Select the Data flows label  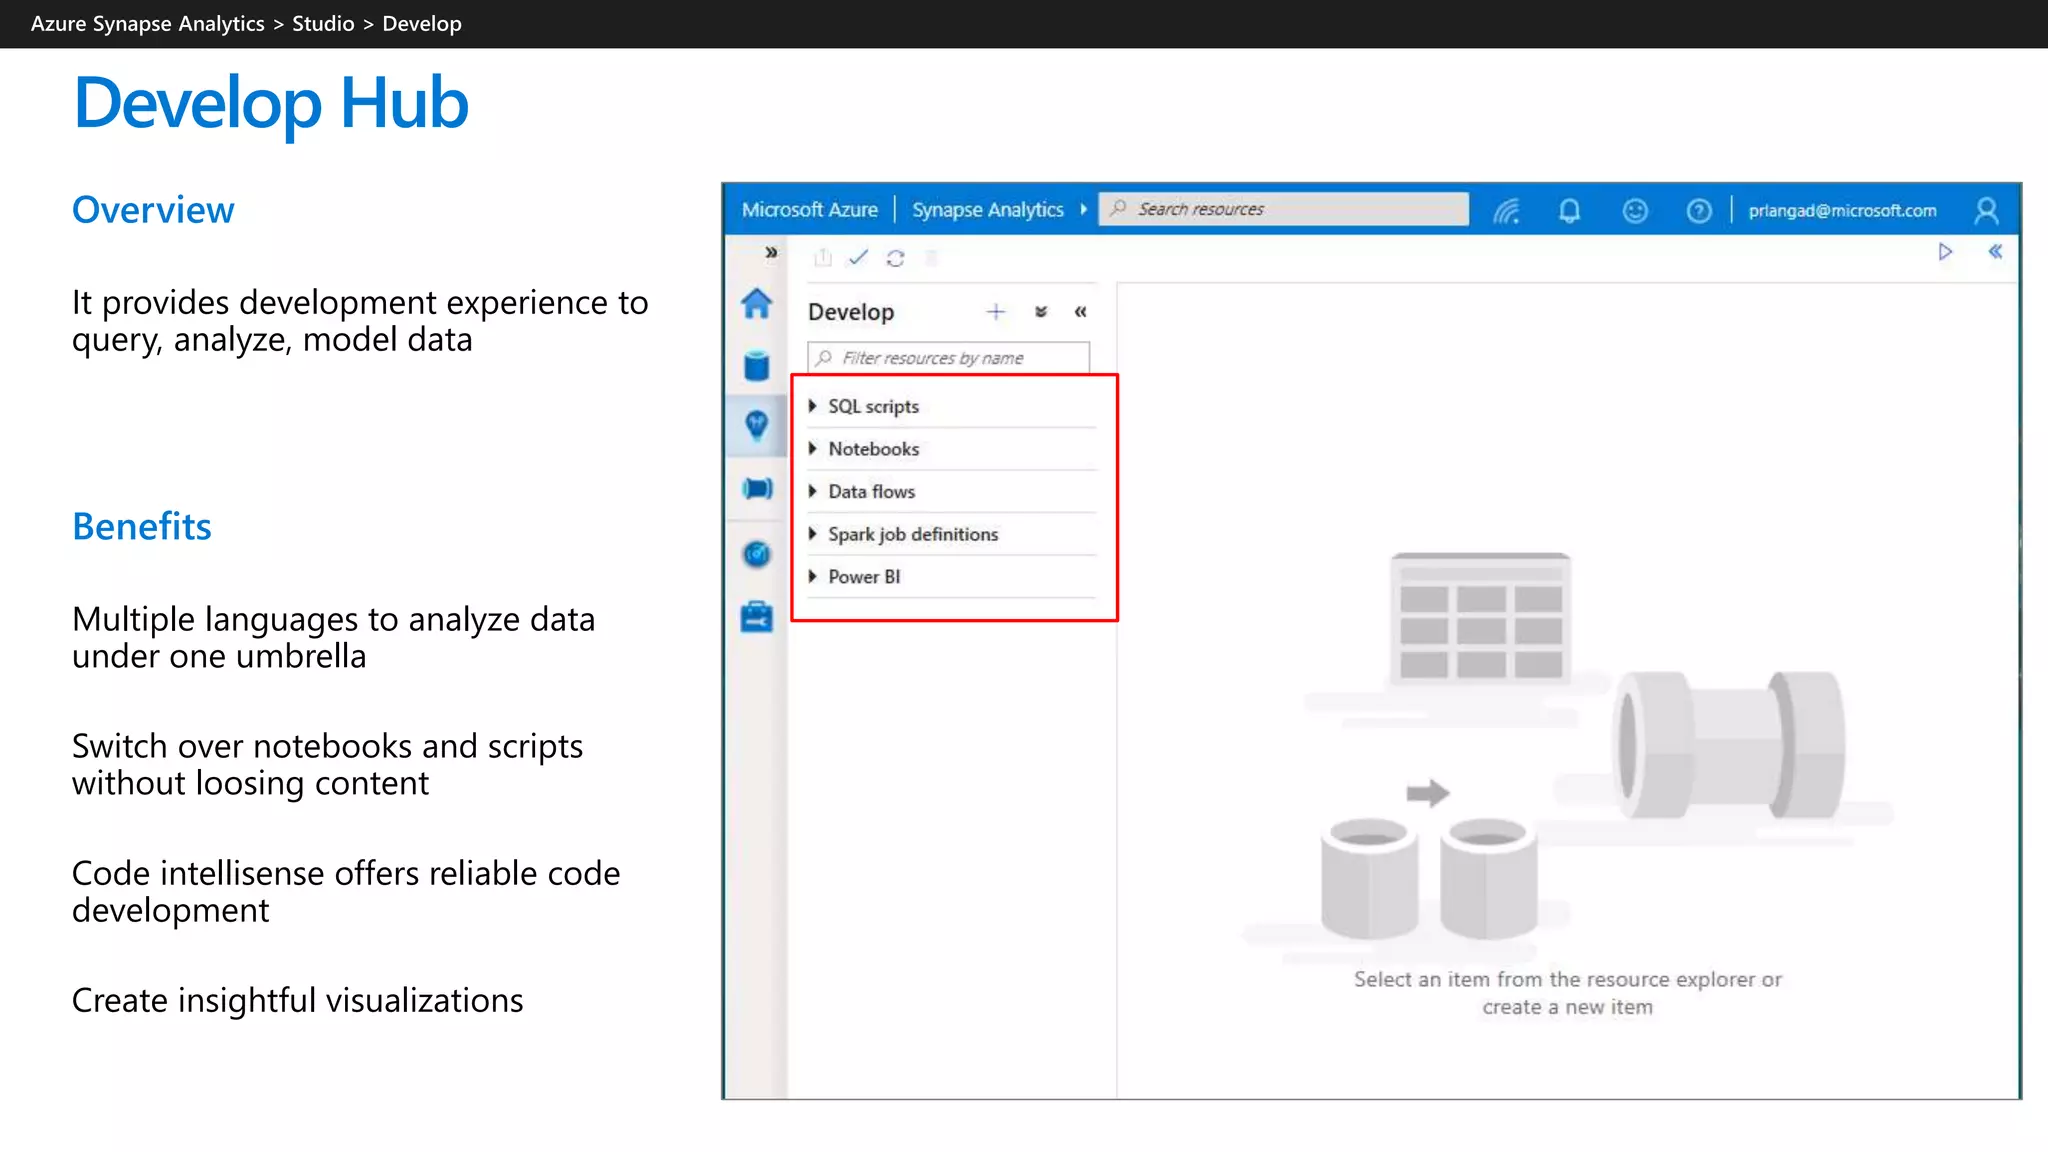click(x=871, y=492)
